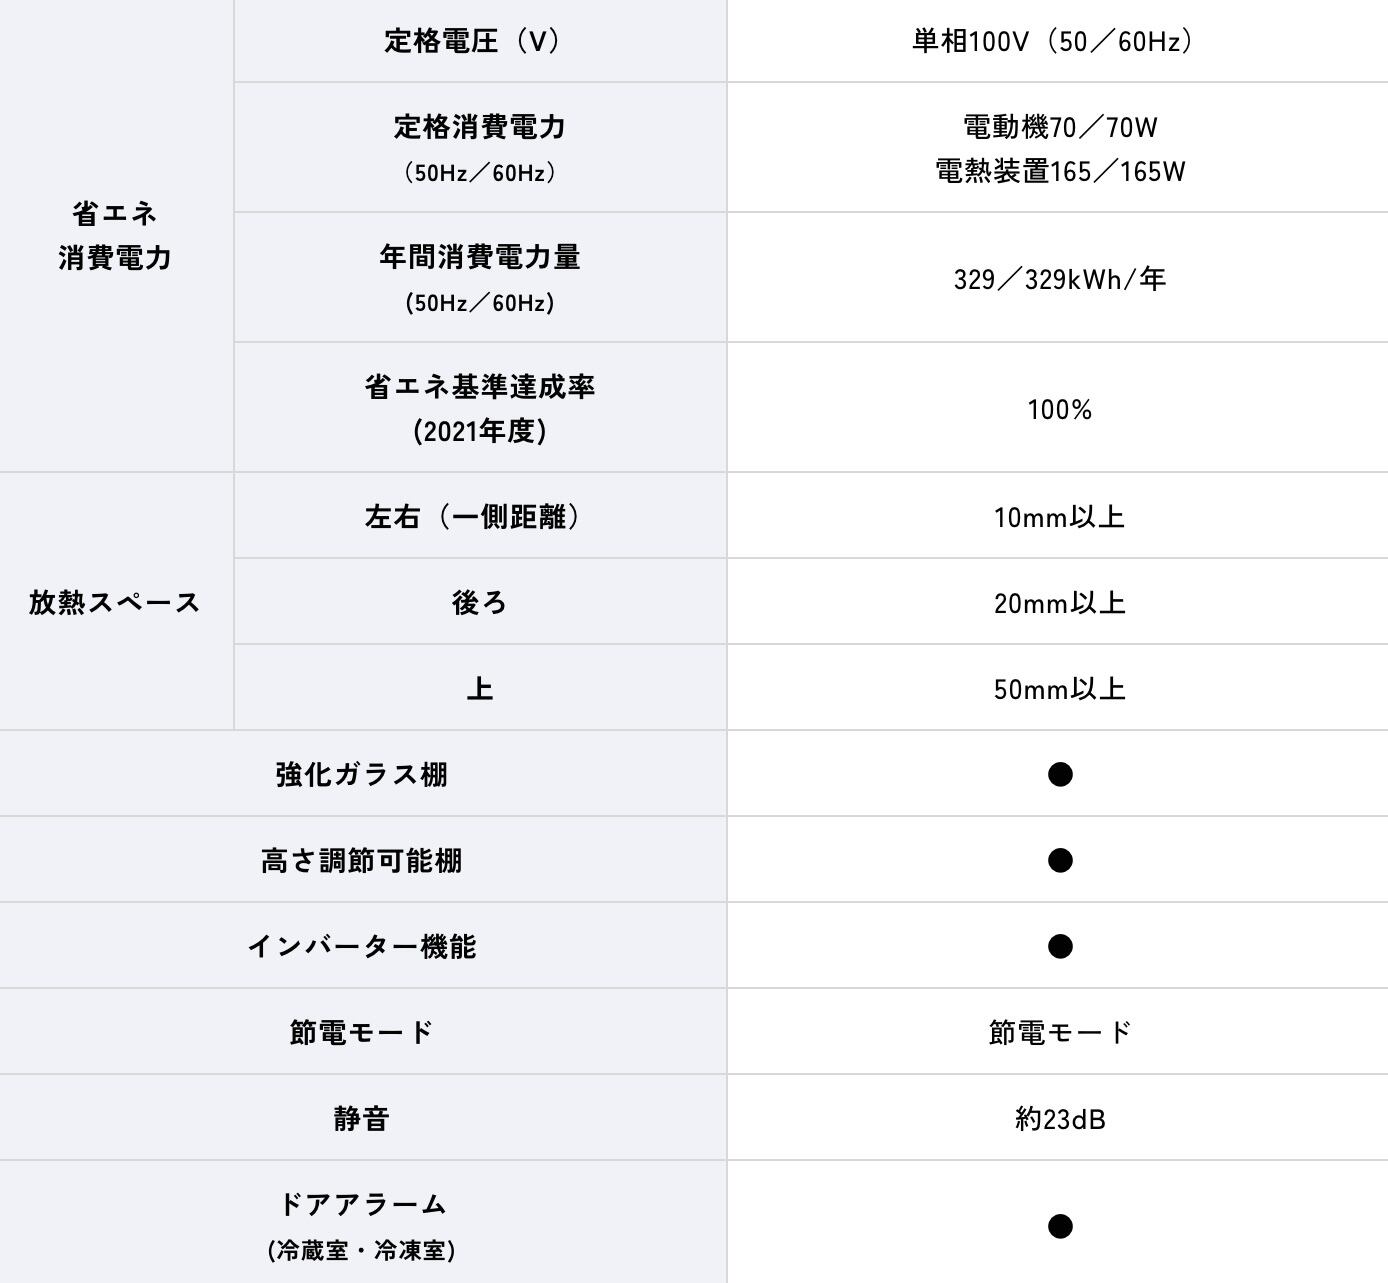This screenshot has height=1283, width=1388.
Task: Click the 強化ガラス棚 filled circle mark
Action: point(1060,774)
